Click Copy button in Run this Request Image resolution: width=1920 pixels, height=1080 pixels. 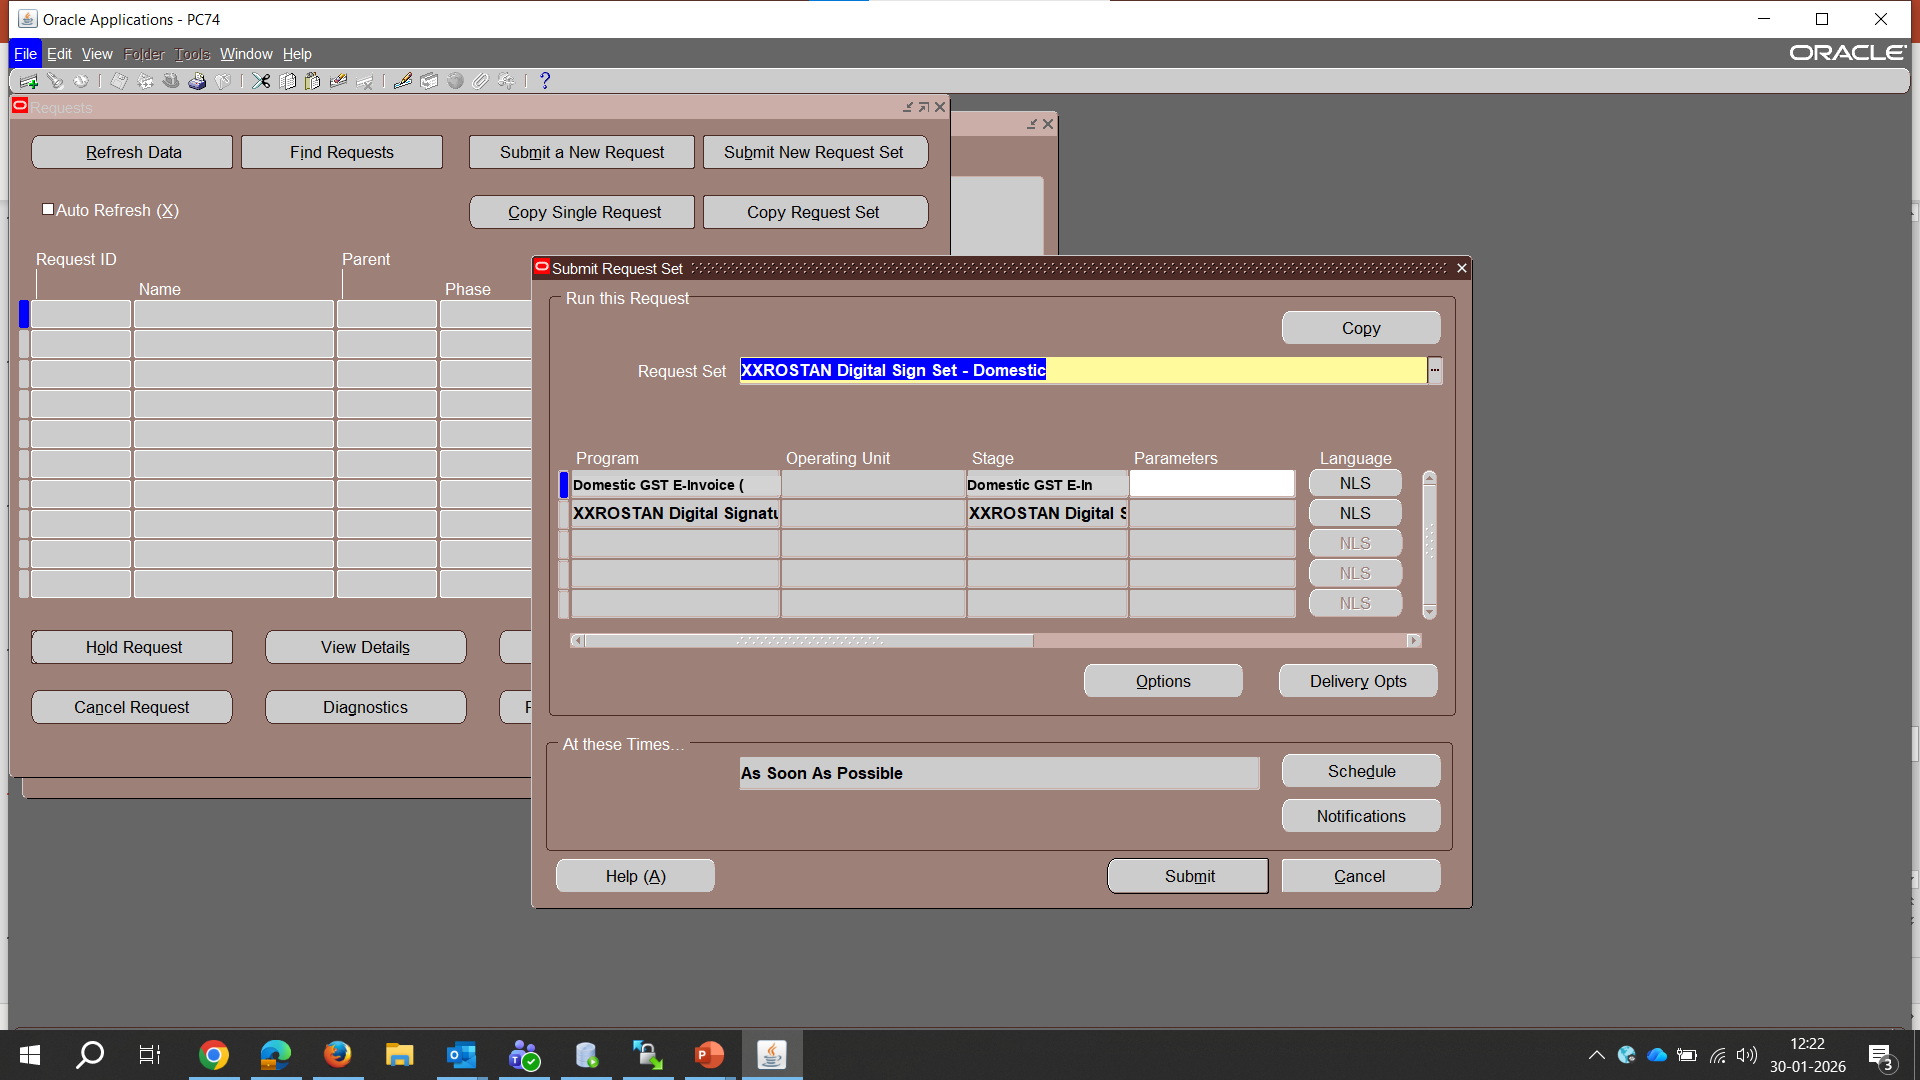(x=1361, y=328)
